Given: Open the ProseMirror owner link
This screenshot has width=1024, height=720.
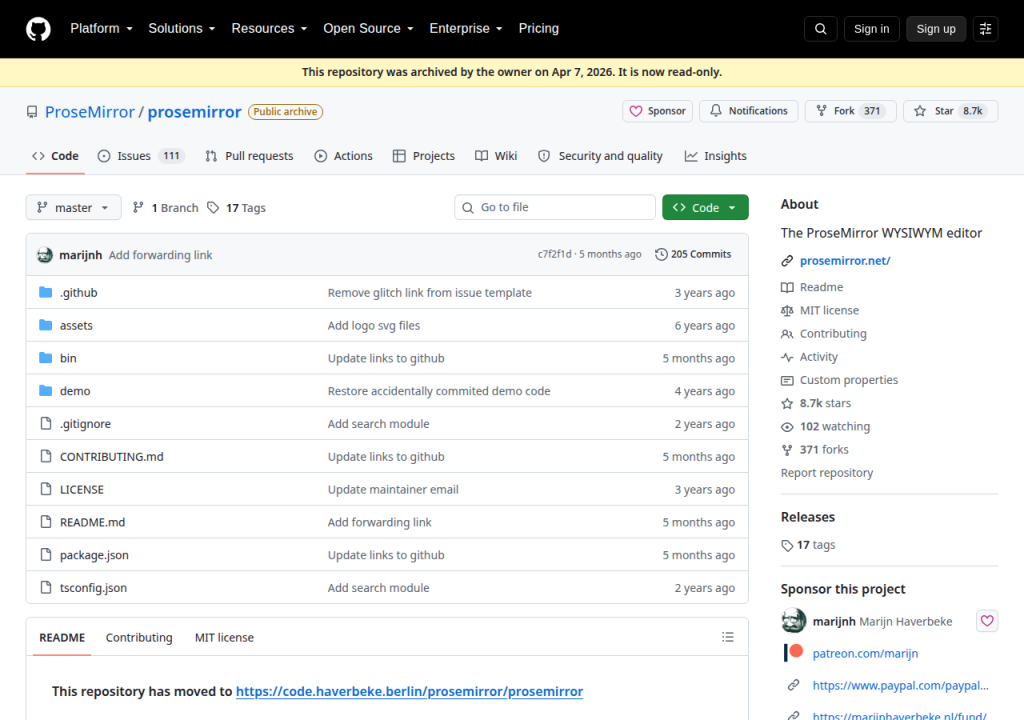Looking at the screenshot, I should [89, 112].
